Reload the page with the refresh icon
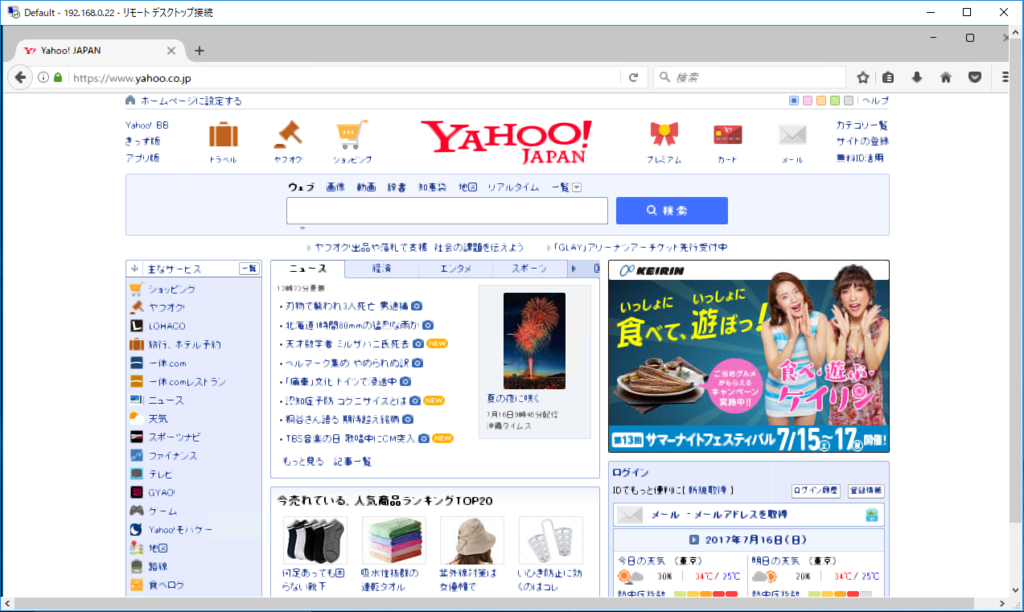Image resolution: width=1024 pixels, height=612 pixels. (633, 78)
